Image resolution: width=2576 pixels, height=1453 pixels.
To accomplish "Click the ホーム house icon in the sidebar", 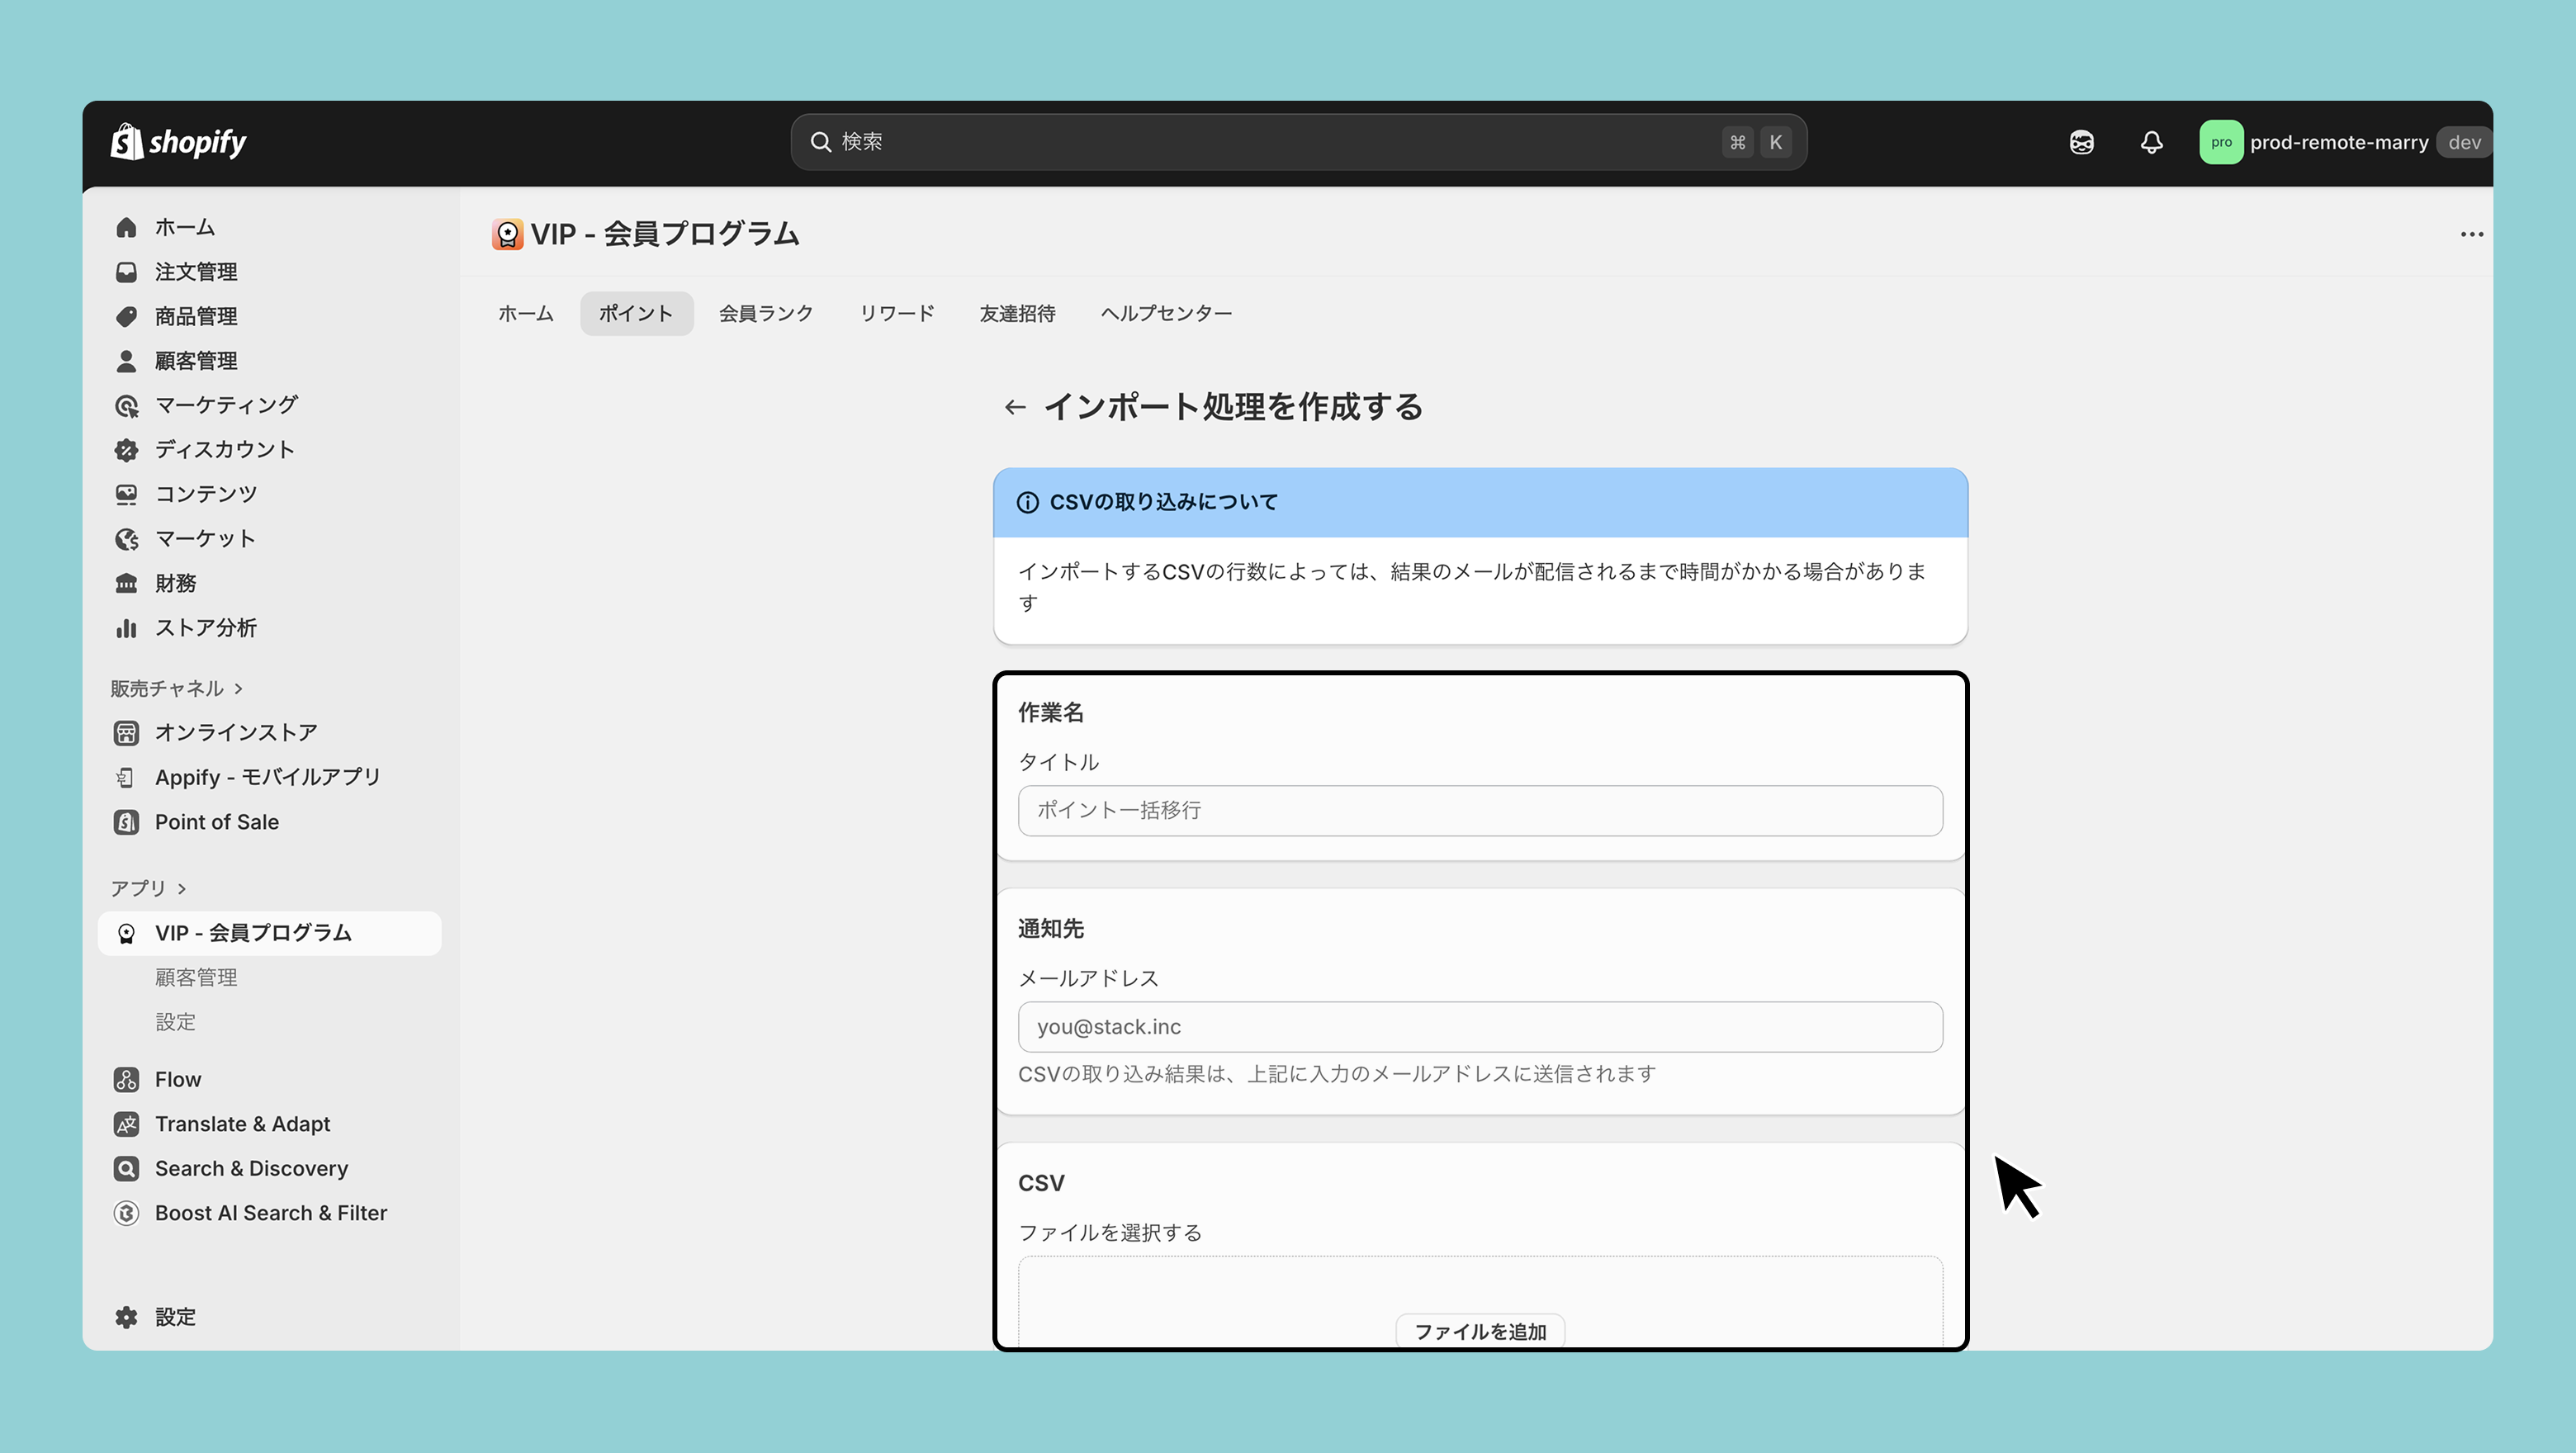I will point(126,227).
